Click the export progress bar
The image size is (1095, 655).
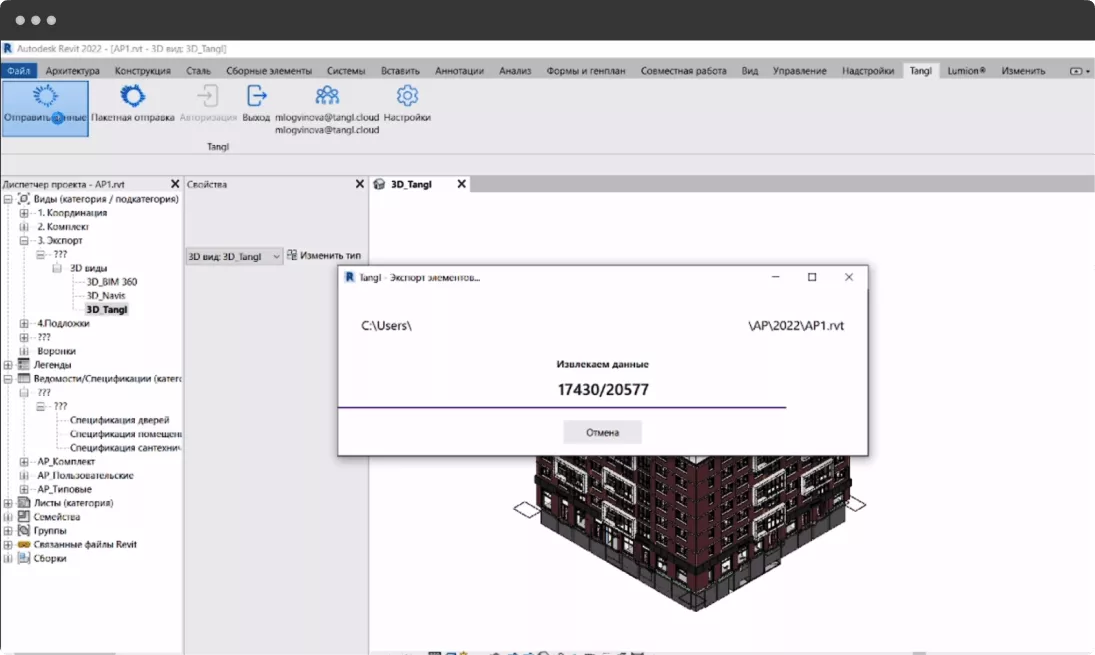click(562, 407)
